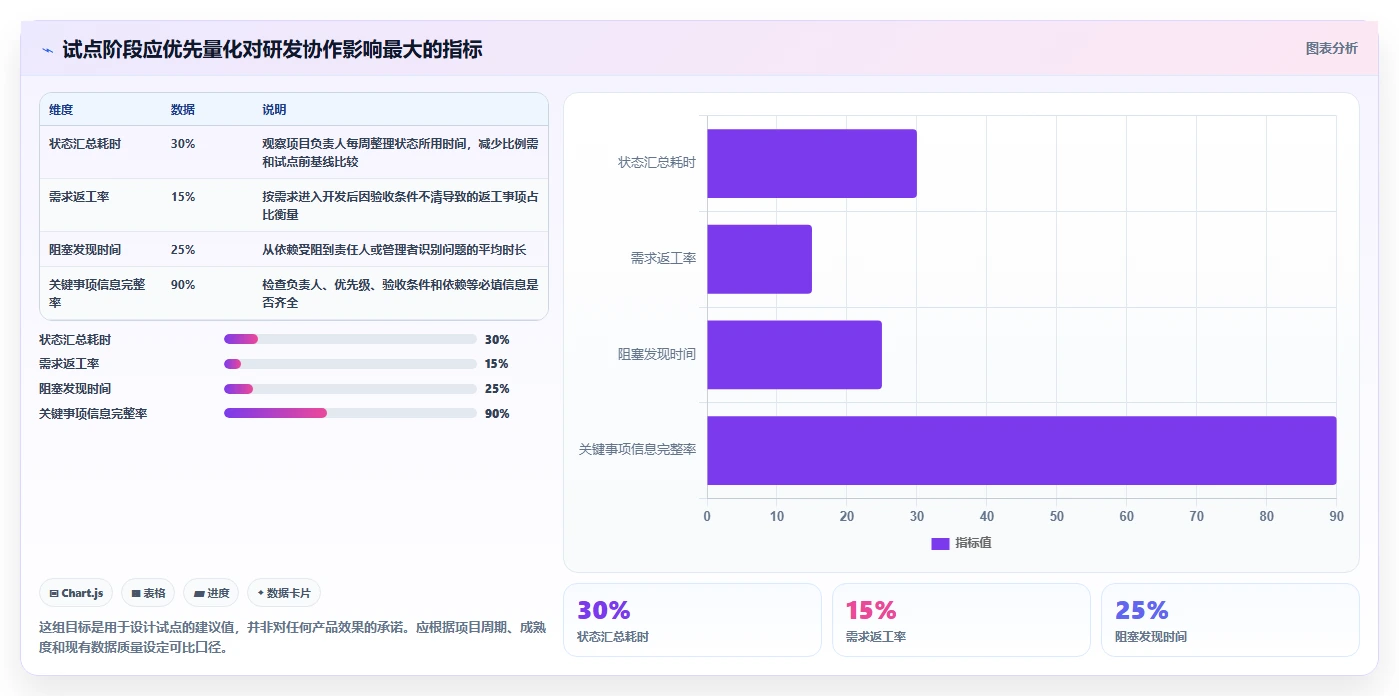Click the 阻塞发现时间 cell in the table
Image resolution: width=1399 pixels, height=696 pixels.
coord(85,250)
